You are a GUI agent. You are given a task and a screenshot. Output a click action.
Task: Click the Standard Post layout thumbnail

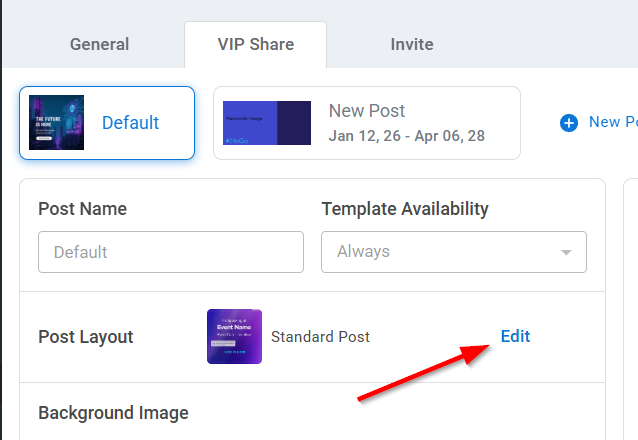pos(234,336)
